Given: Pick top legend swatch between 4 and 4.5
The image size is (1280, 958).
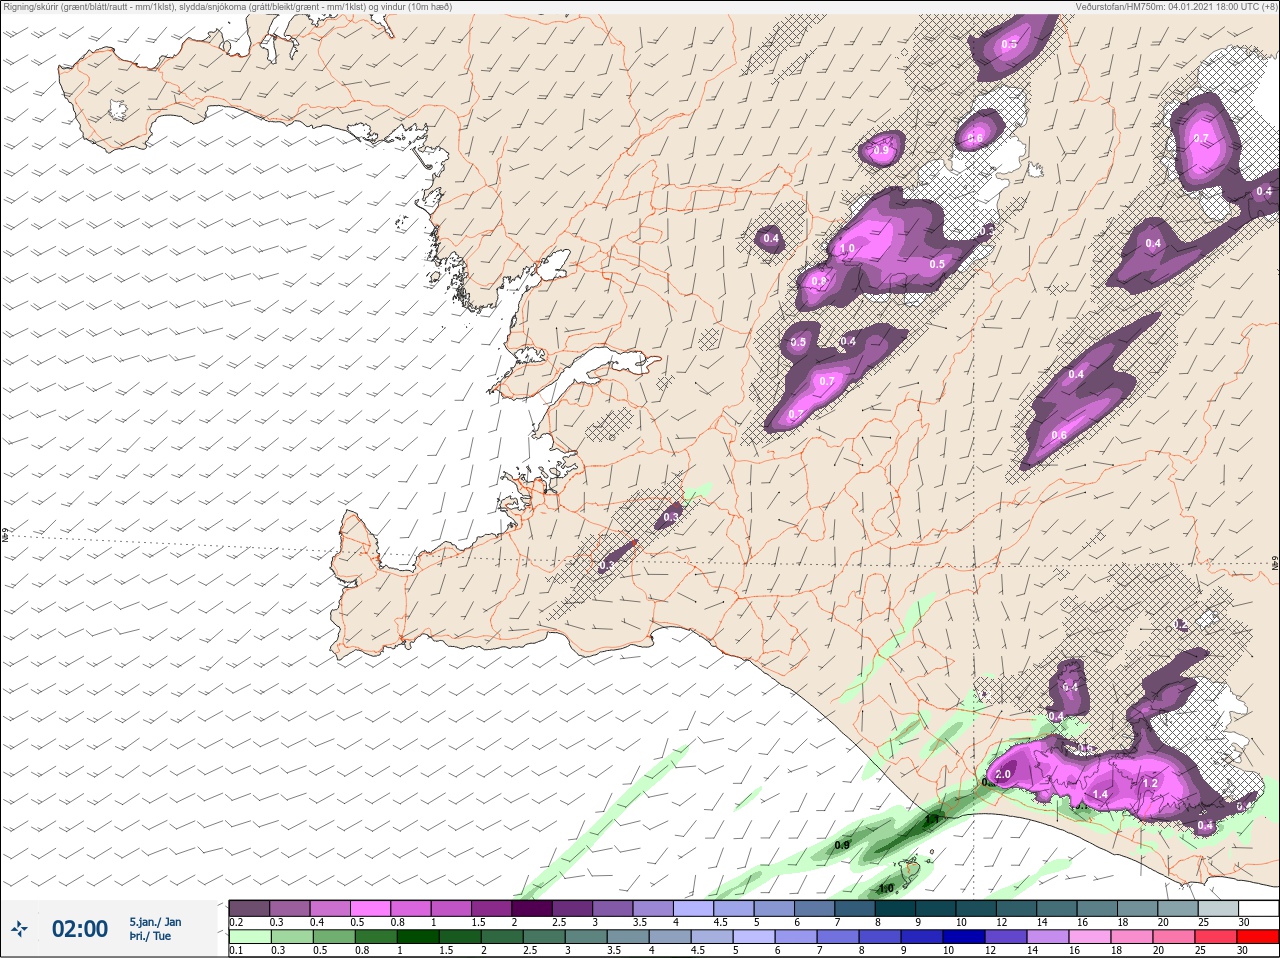Looking at the screenshot, I should [695, 907].
